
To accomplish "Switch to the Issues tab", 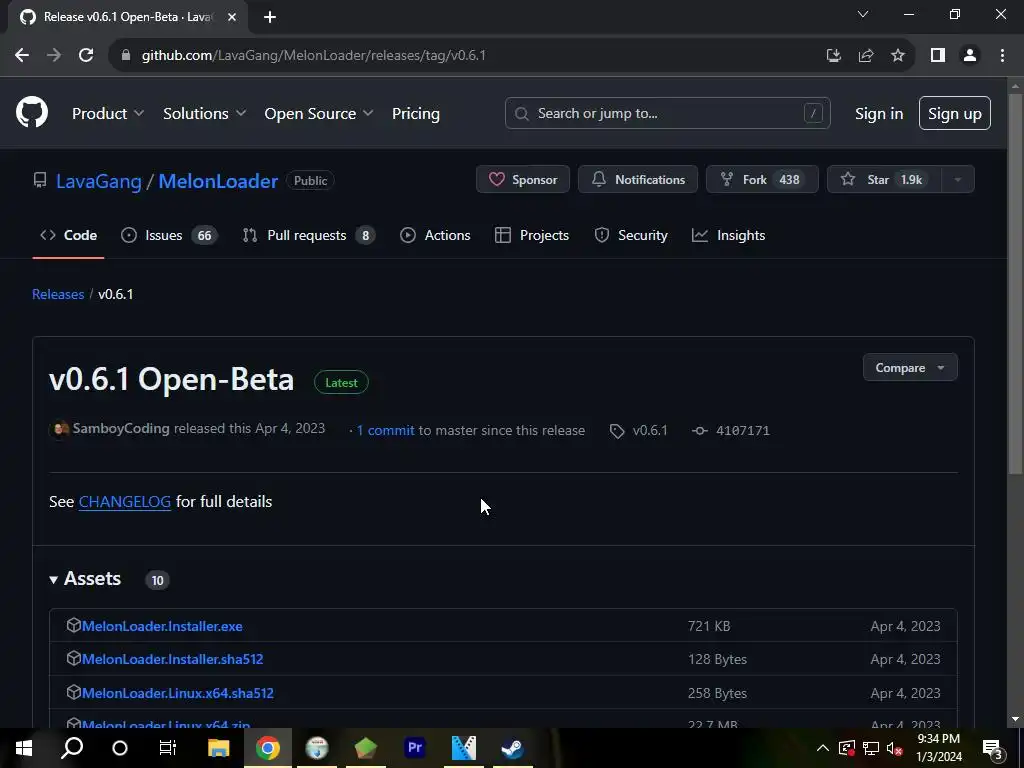I will pos(169,235).
